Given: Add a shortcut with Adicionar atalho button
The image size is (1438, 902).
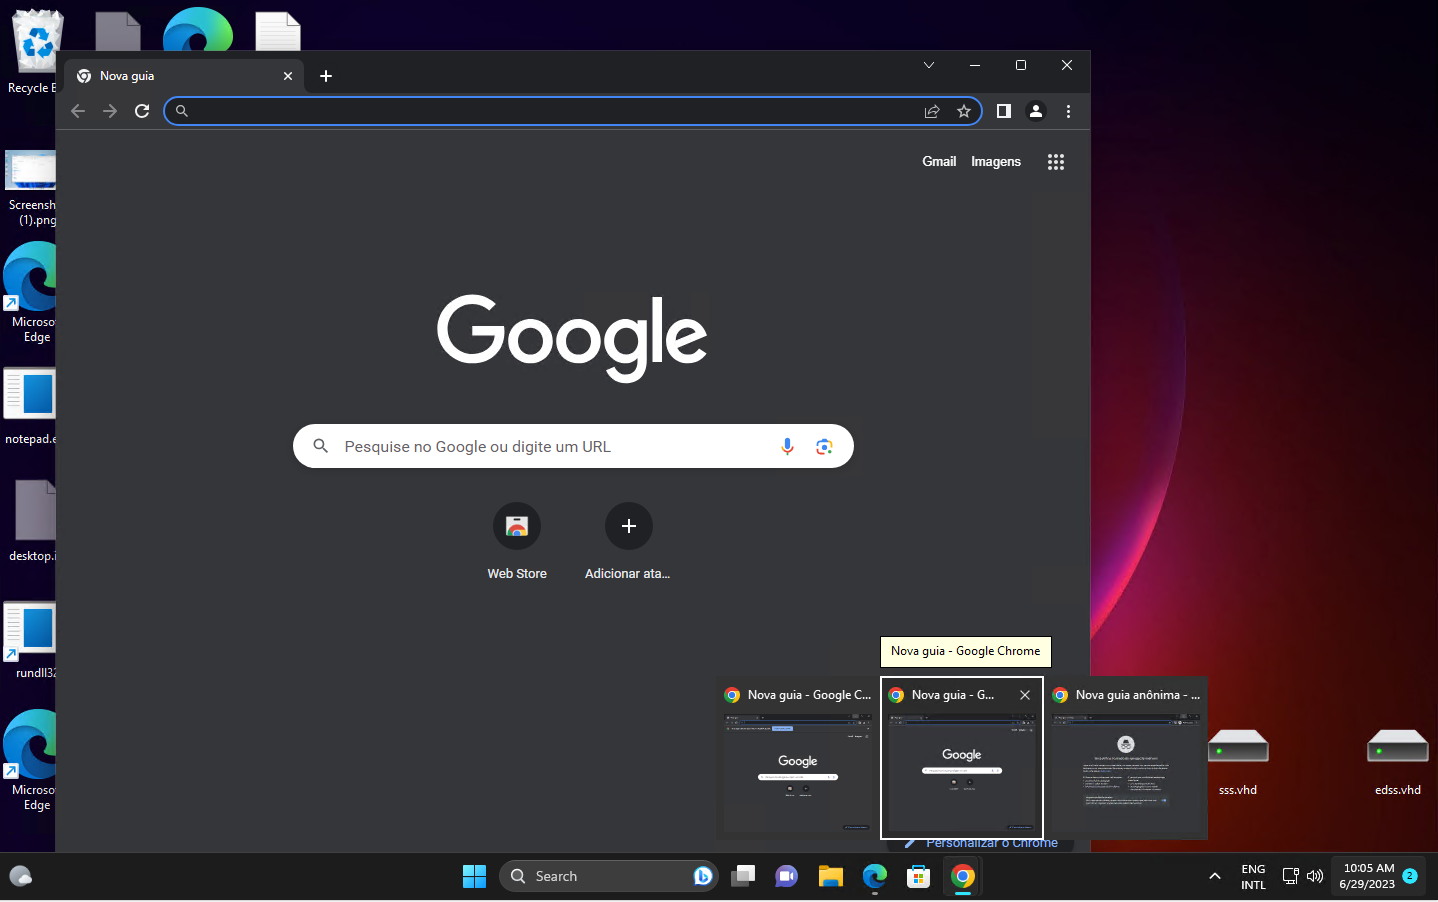Looking at the screenshot, I should (x=629, y=541).
